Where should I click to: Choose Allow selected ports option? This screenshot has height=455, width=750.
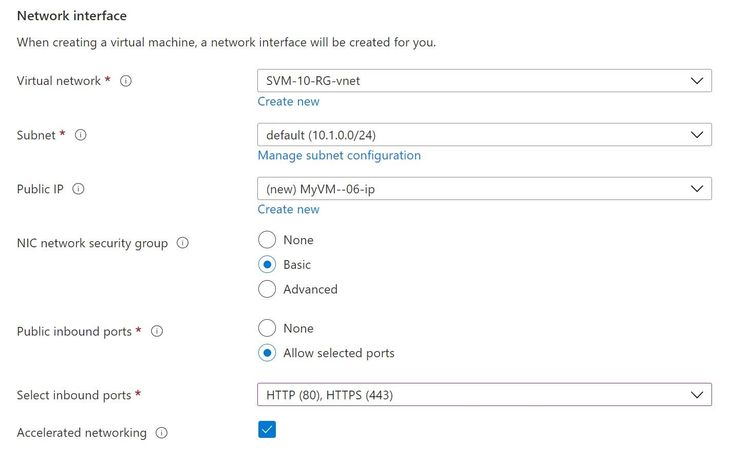(x=267, y=353)
